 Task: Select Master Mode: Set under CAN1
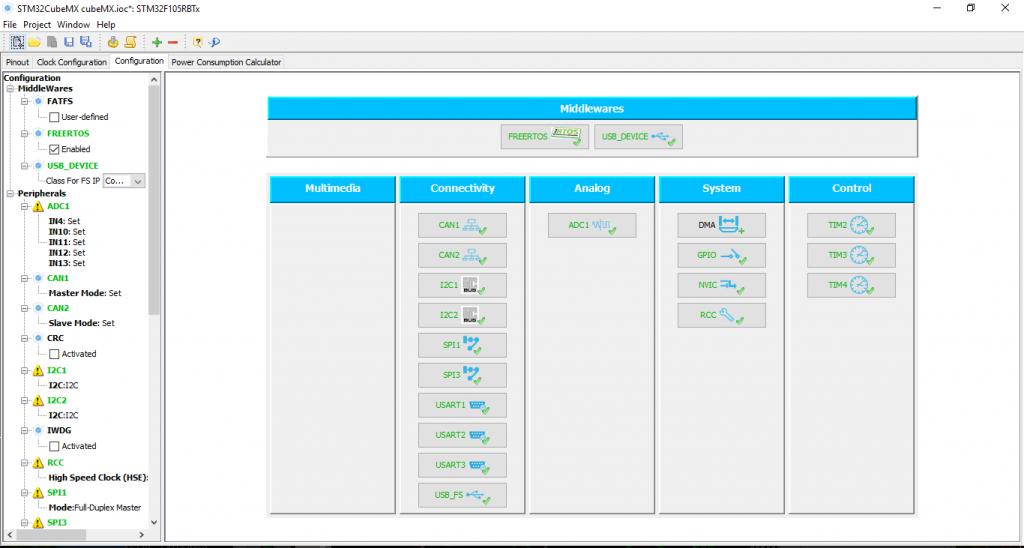85,293
